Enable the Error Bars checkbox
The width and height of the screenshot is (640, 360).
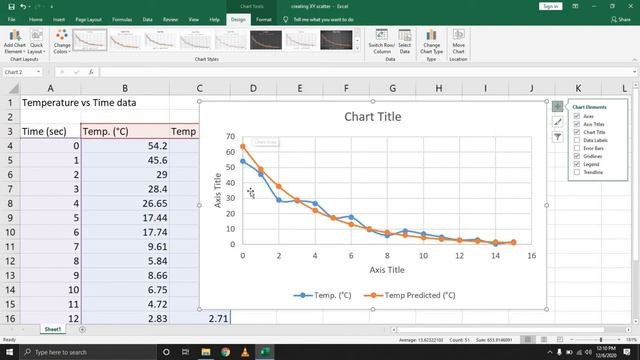(577, 148)
